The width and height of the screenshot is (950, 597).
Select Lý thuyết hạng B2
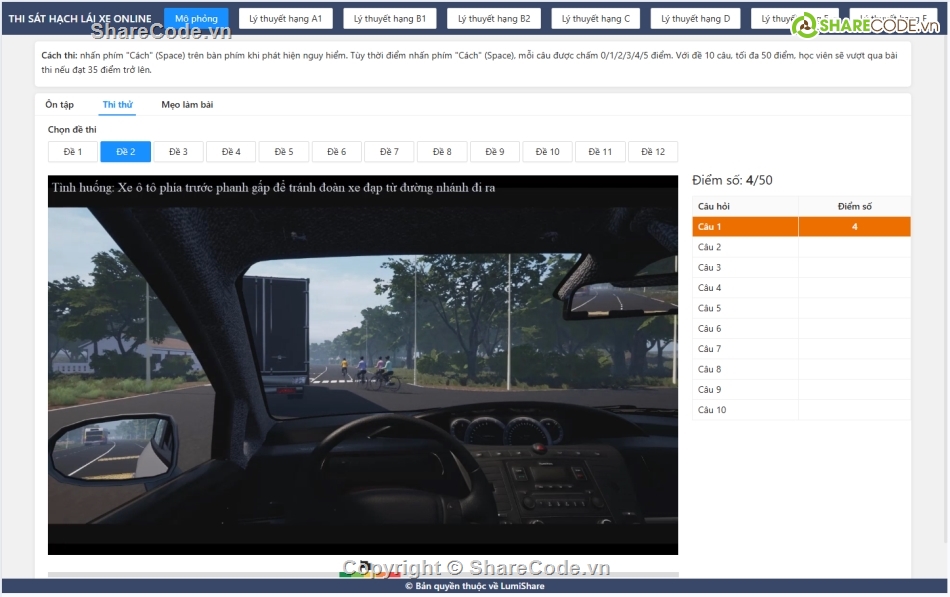(494, 19)
